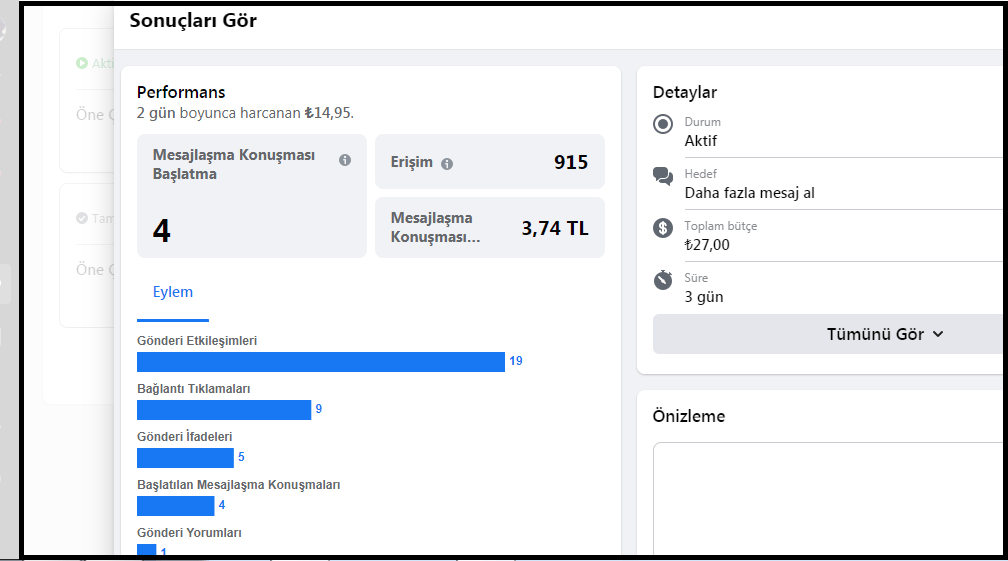Expand details with Tümünü Gör button

(x=829, y=334)
